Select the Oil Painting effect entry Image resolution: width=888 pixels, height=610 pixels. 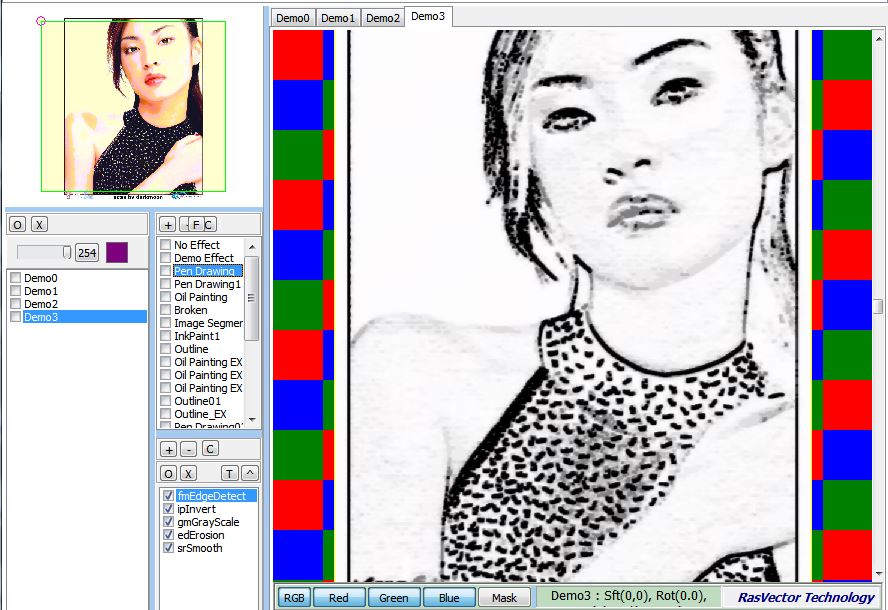pos(200,297)
